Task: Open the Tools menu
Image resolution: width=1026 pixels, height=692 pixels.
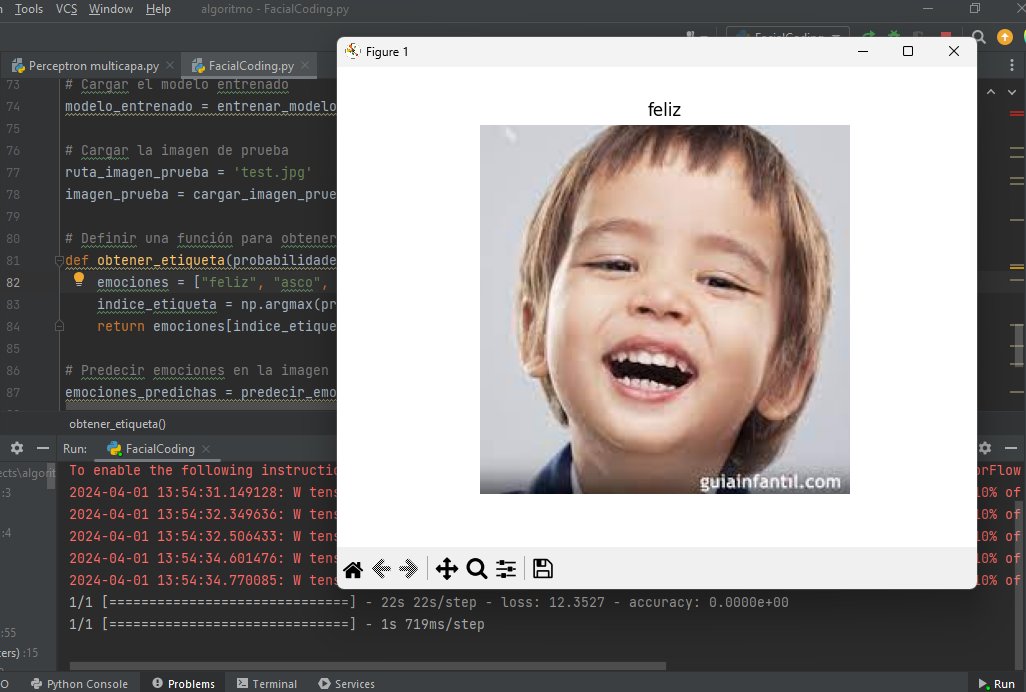Action: (27, 9)
